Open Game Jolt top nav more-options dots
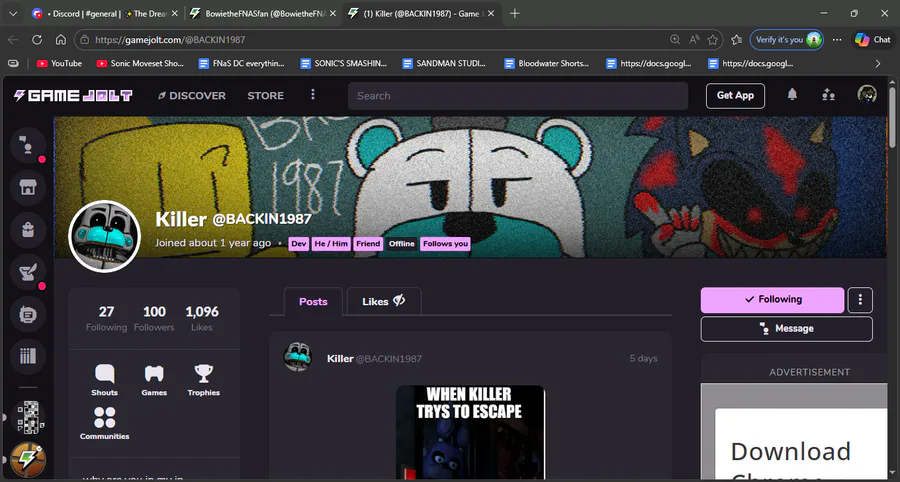The width and height of the screenshot is (900, 482). 313,94
